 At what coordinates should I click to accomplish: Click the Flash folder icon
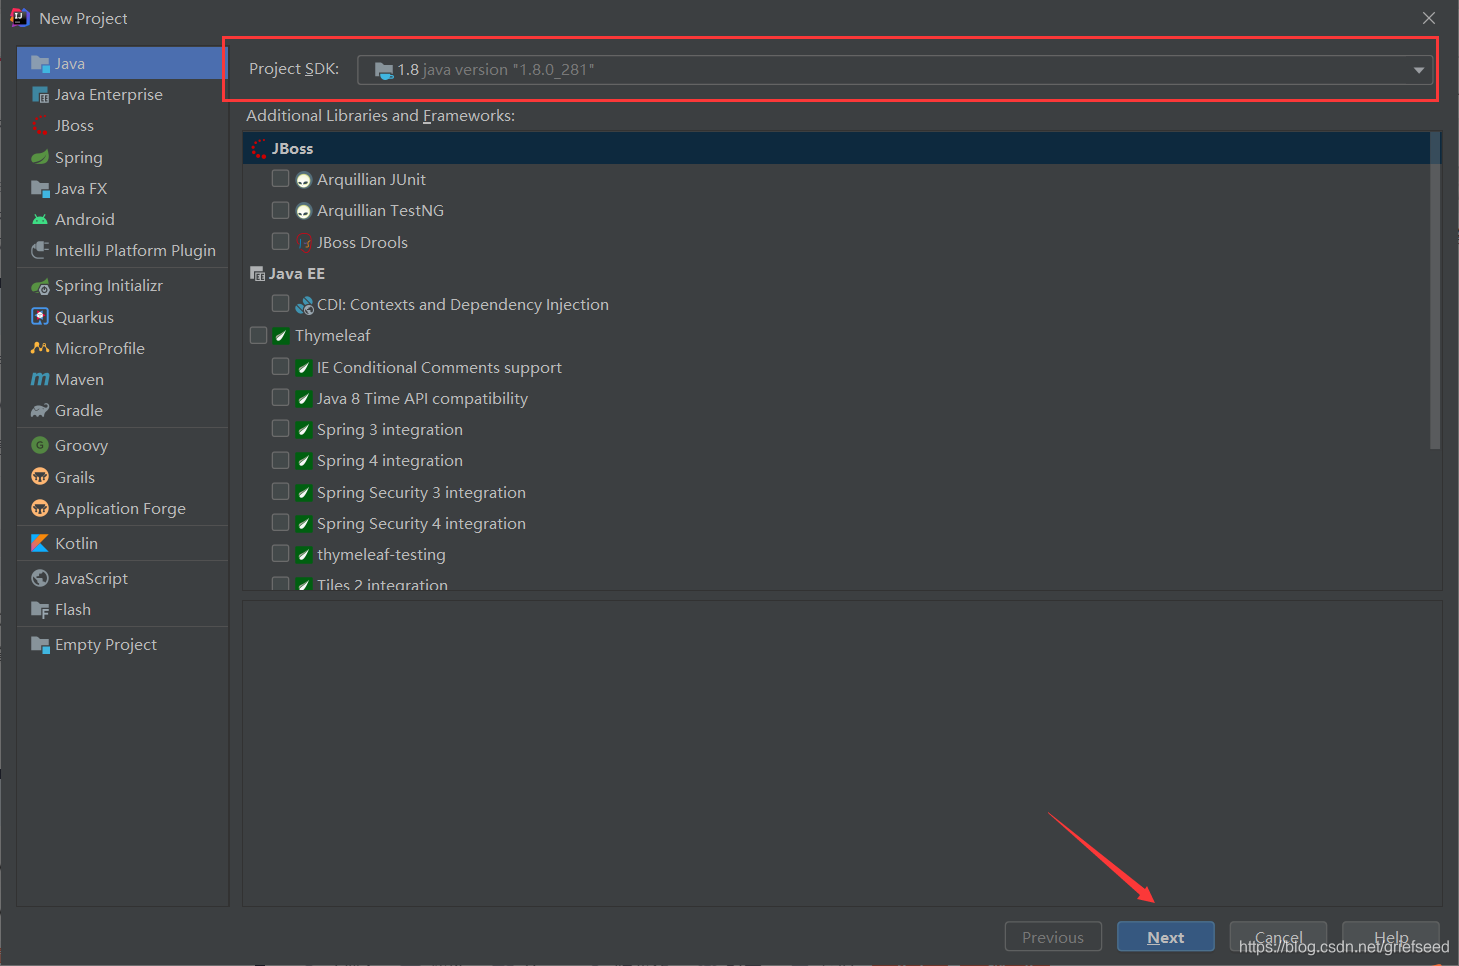(x=40, y=610)
